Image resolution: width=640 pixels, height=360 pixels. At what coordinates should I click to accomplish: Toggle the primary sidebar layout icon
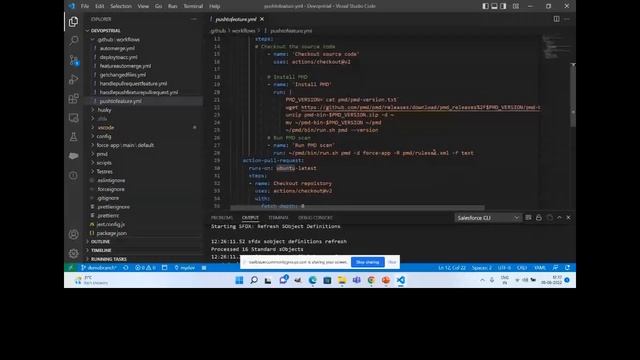pyautogui.click(x=485, y=6)
